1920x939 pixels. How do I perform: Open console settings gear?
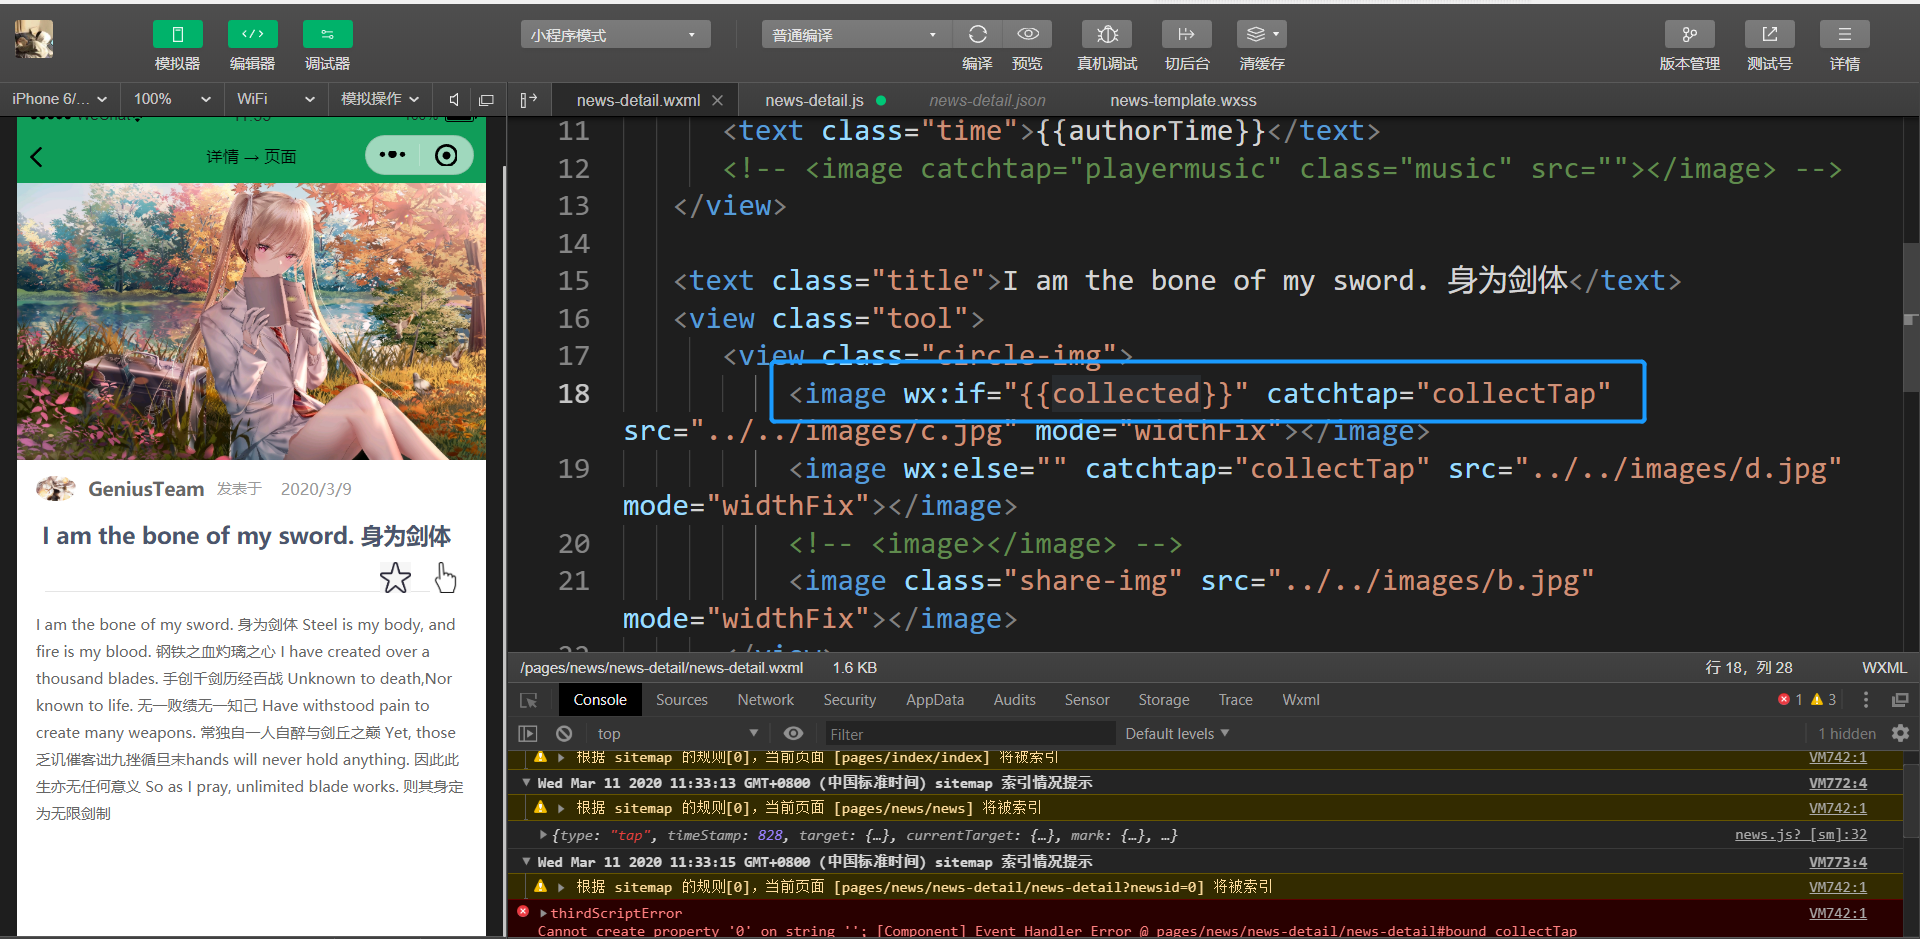(1900, 734)
